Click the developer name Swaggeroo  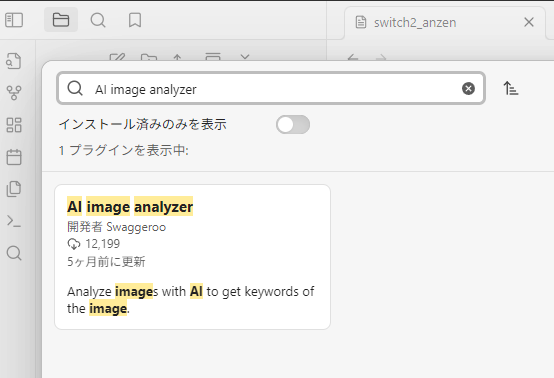point(136,227)
